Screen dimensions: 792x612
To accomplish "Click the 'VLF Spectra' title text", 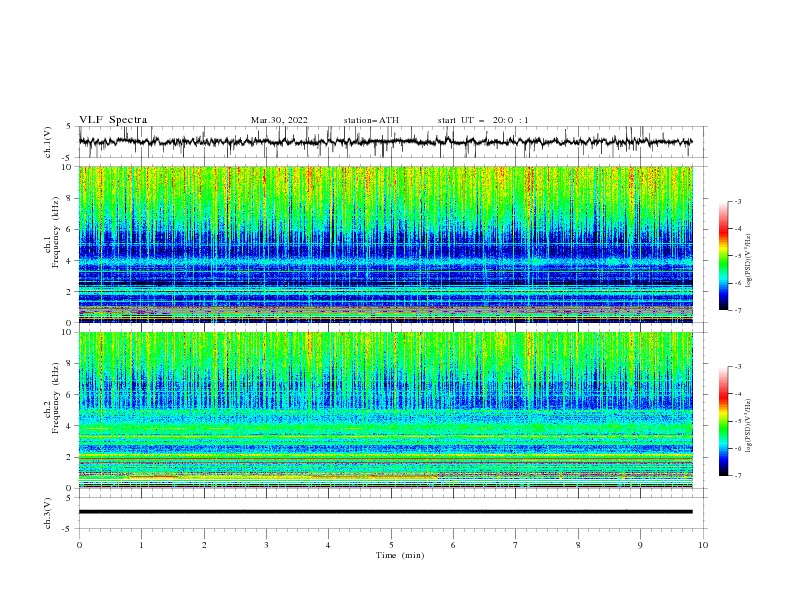I will 113,120.
